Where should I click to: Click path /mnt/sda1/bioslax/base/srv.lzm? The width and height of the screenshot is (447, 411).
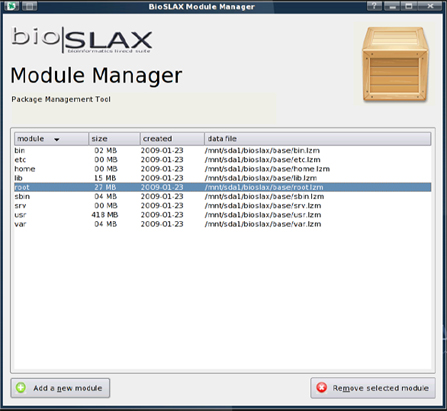263,206
